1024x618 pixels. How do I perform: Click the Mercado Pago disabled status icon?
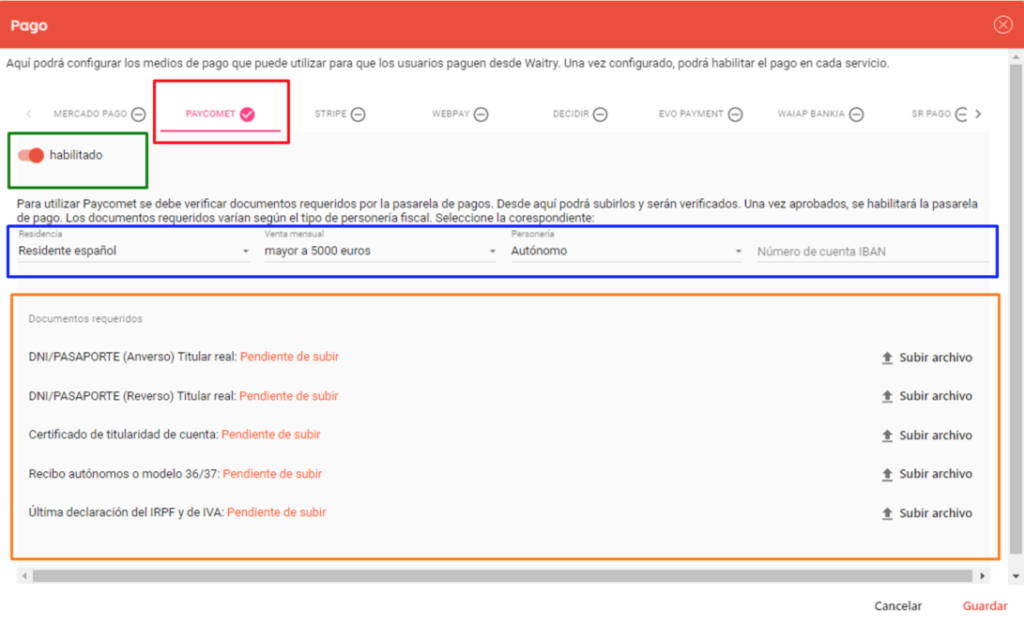138,114
